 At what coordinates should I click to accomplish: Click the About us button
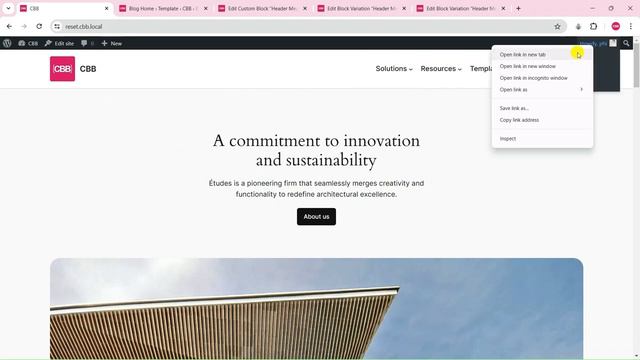pyautogui.click(x=316, y=216)
